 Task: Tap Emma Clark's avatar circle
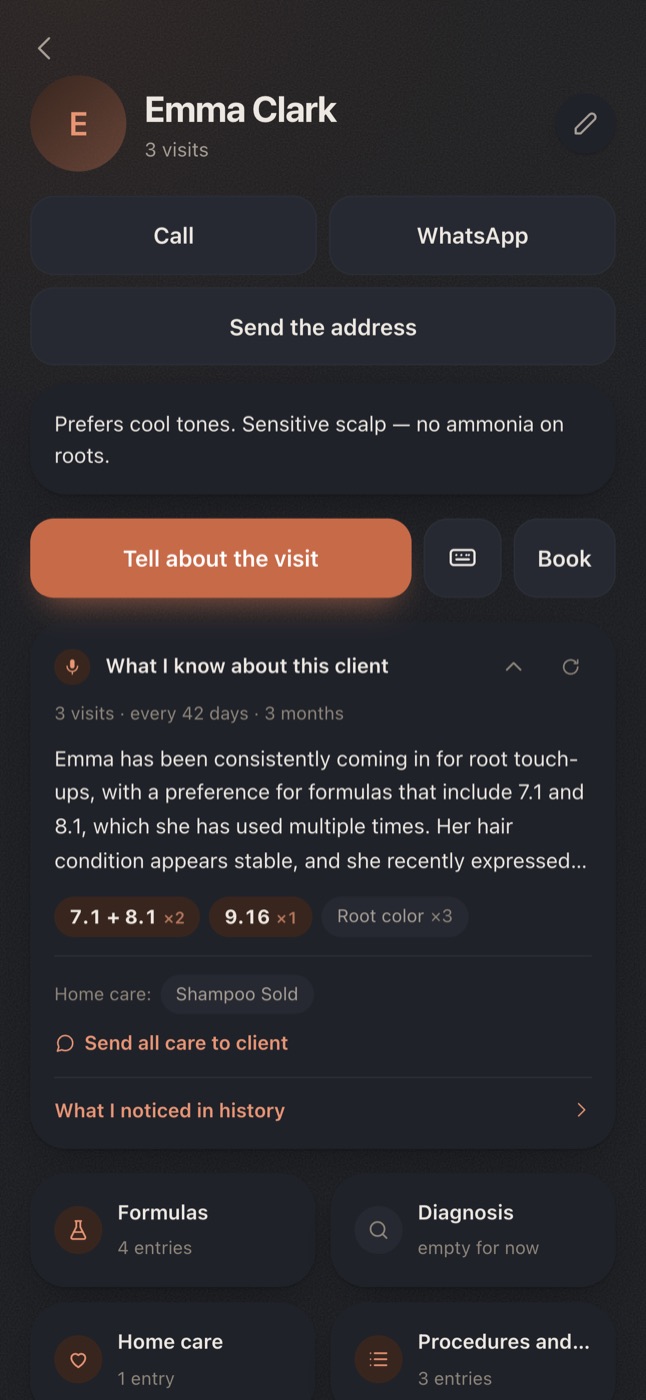tap(78, 124)
